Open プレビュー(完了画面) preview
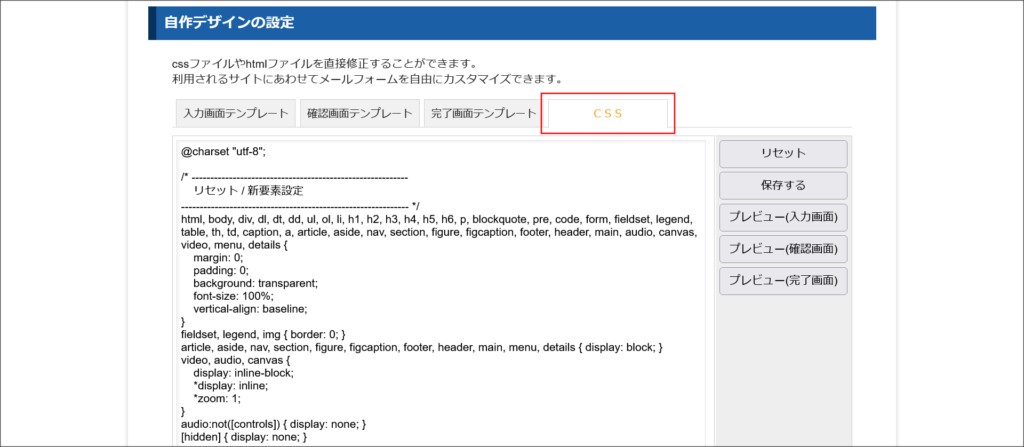The image size is (1024, 447). click(783, 281)
